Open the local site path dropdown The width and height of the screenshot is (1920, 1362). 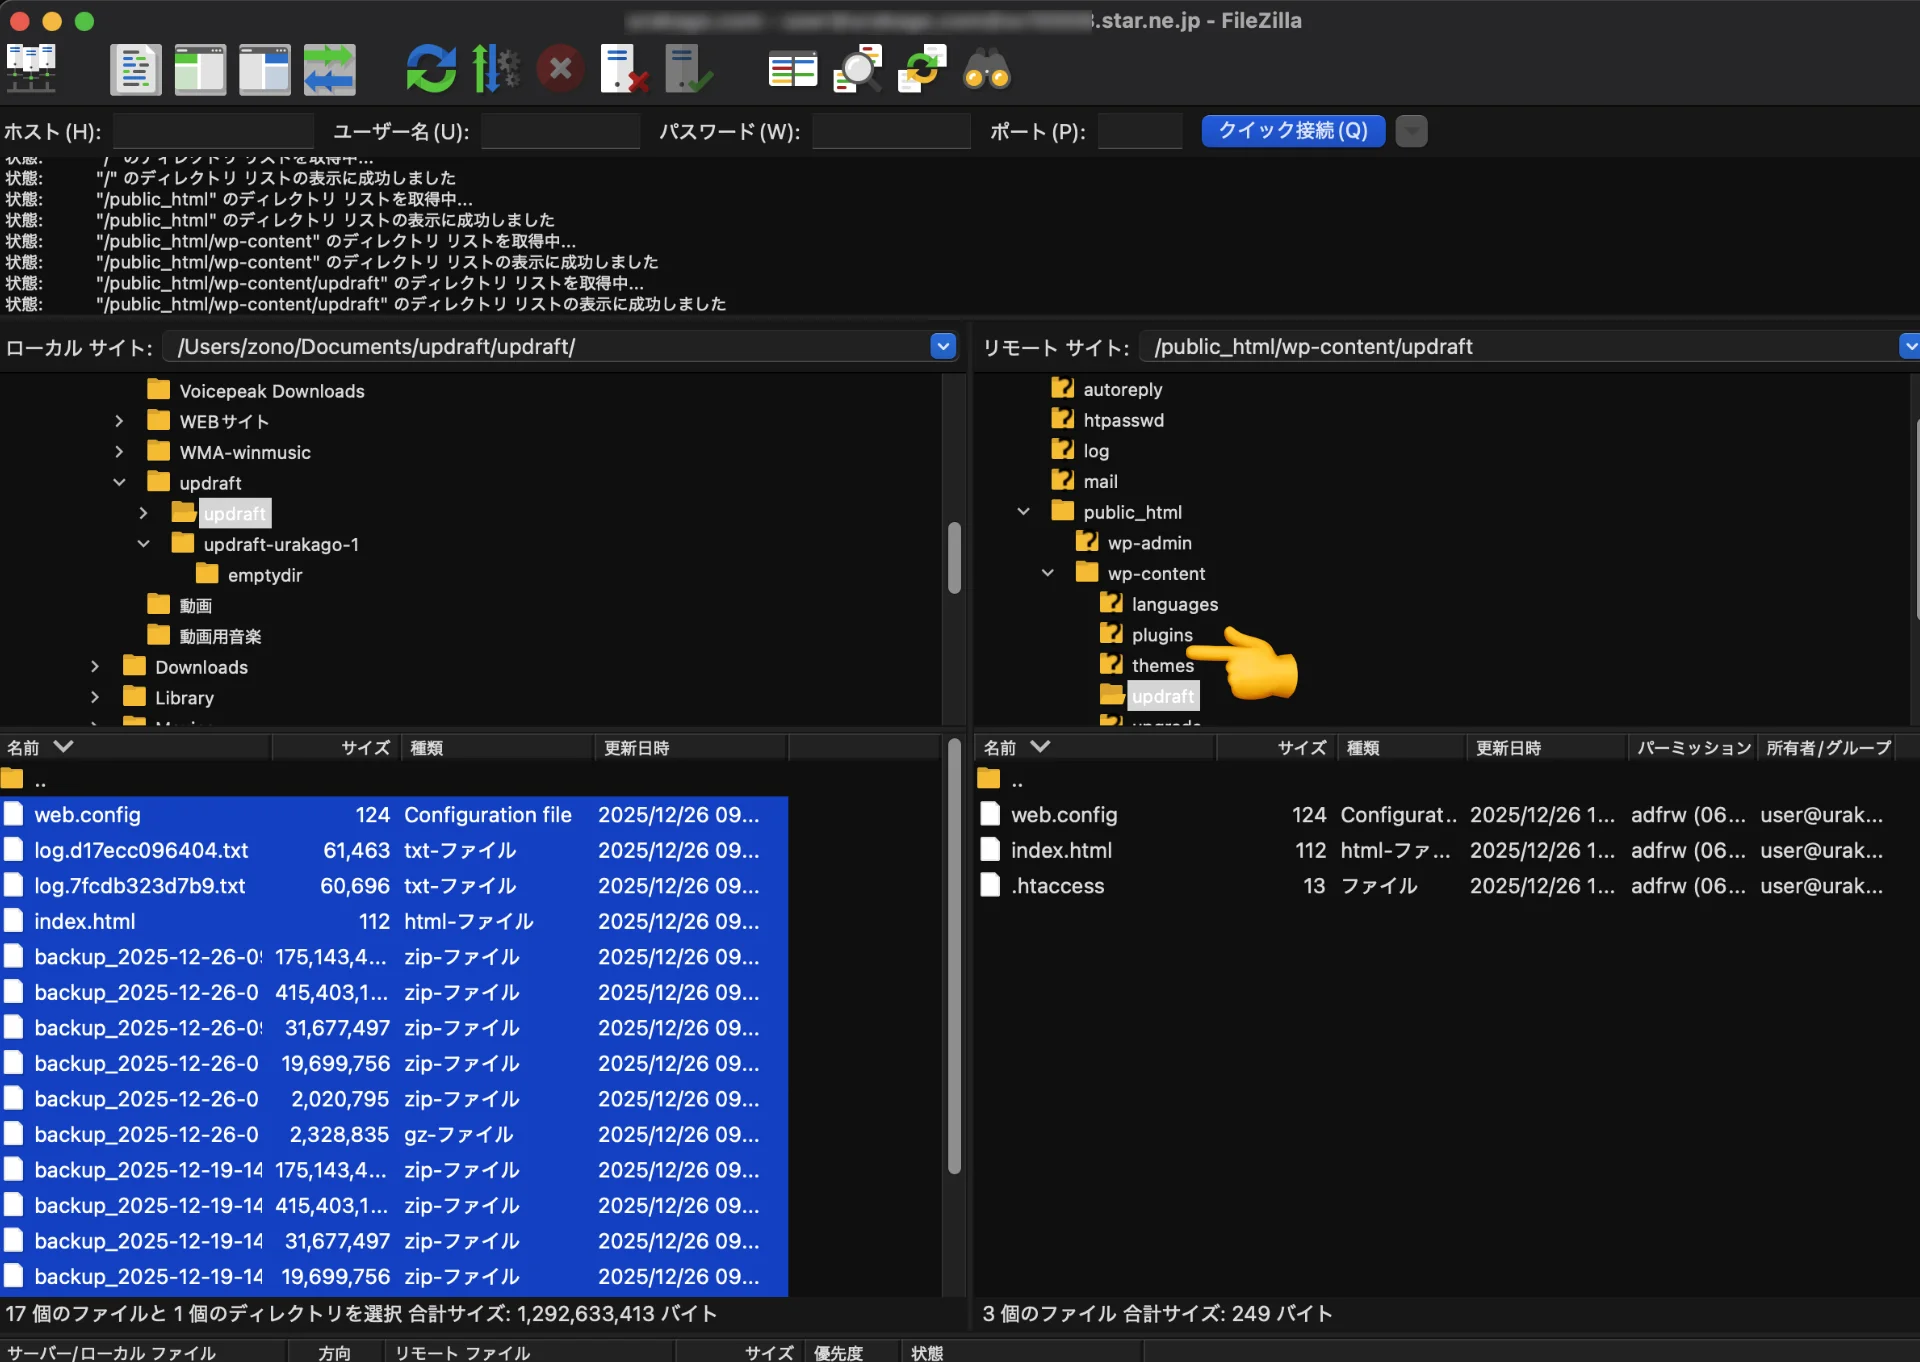click(941, 346)
